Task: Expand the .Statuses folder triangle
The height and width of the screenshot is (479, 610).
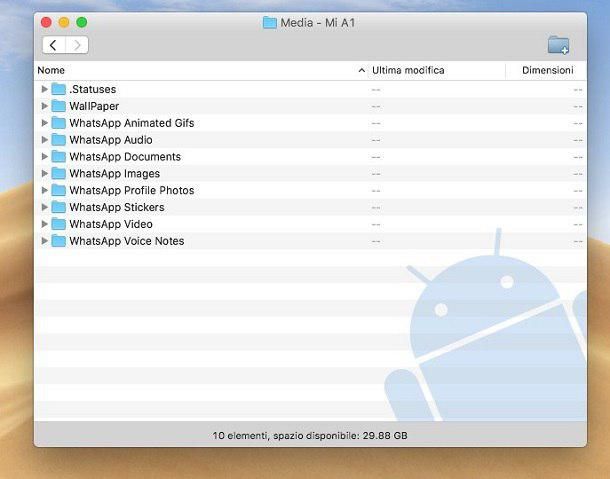Action: 44,89
